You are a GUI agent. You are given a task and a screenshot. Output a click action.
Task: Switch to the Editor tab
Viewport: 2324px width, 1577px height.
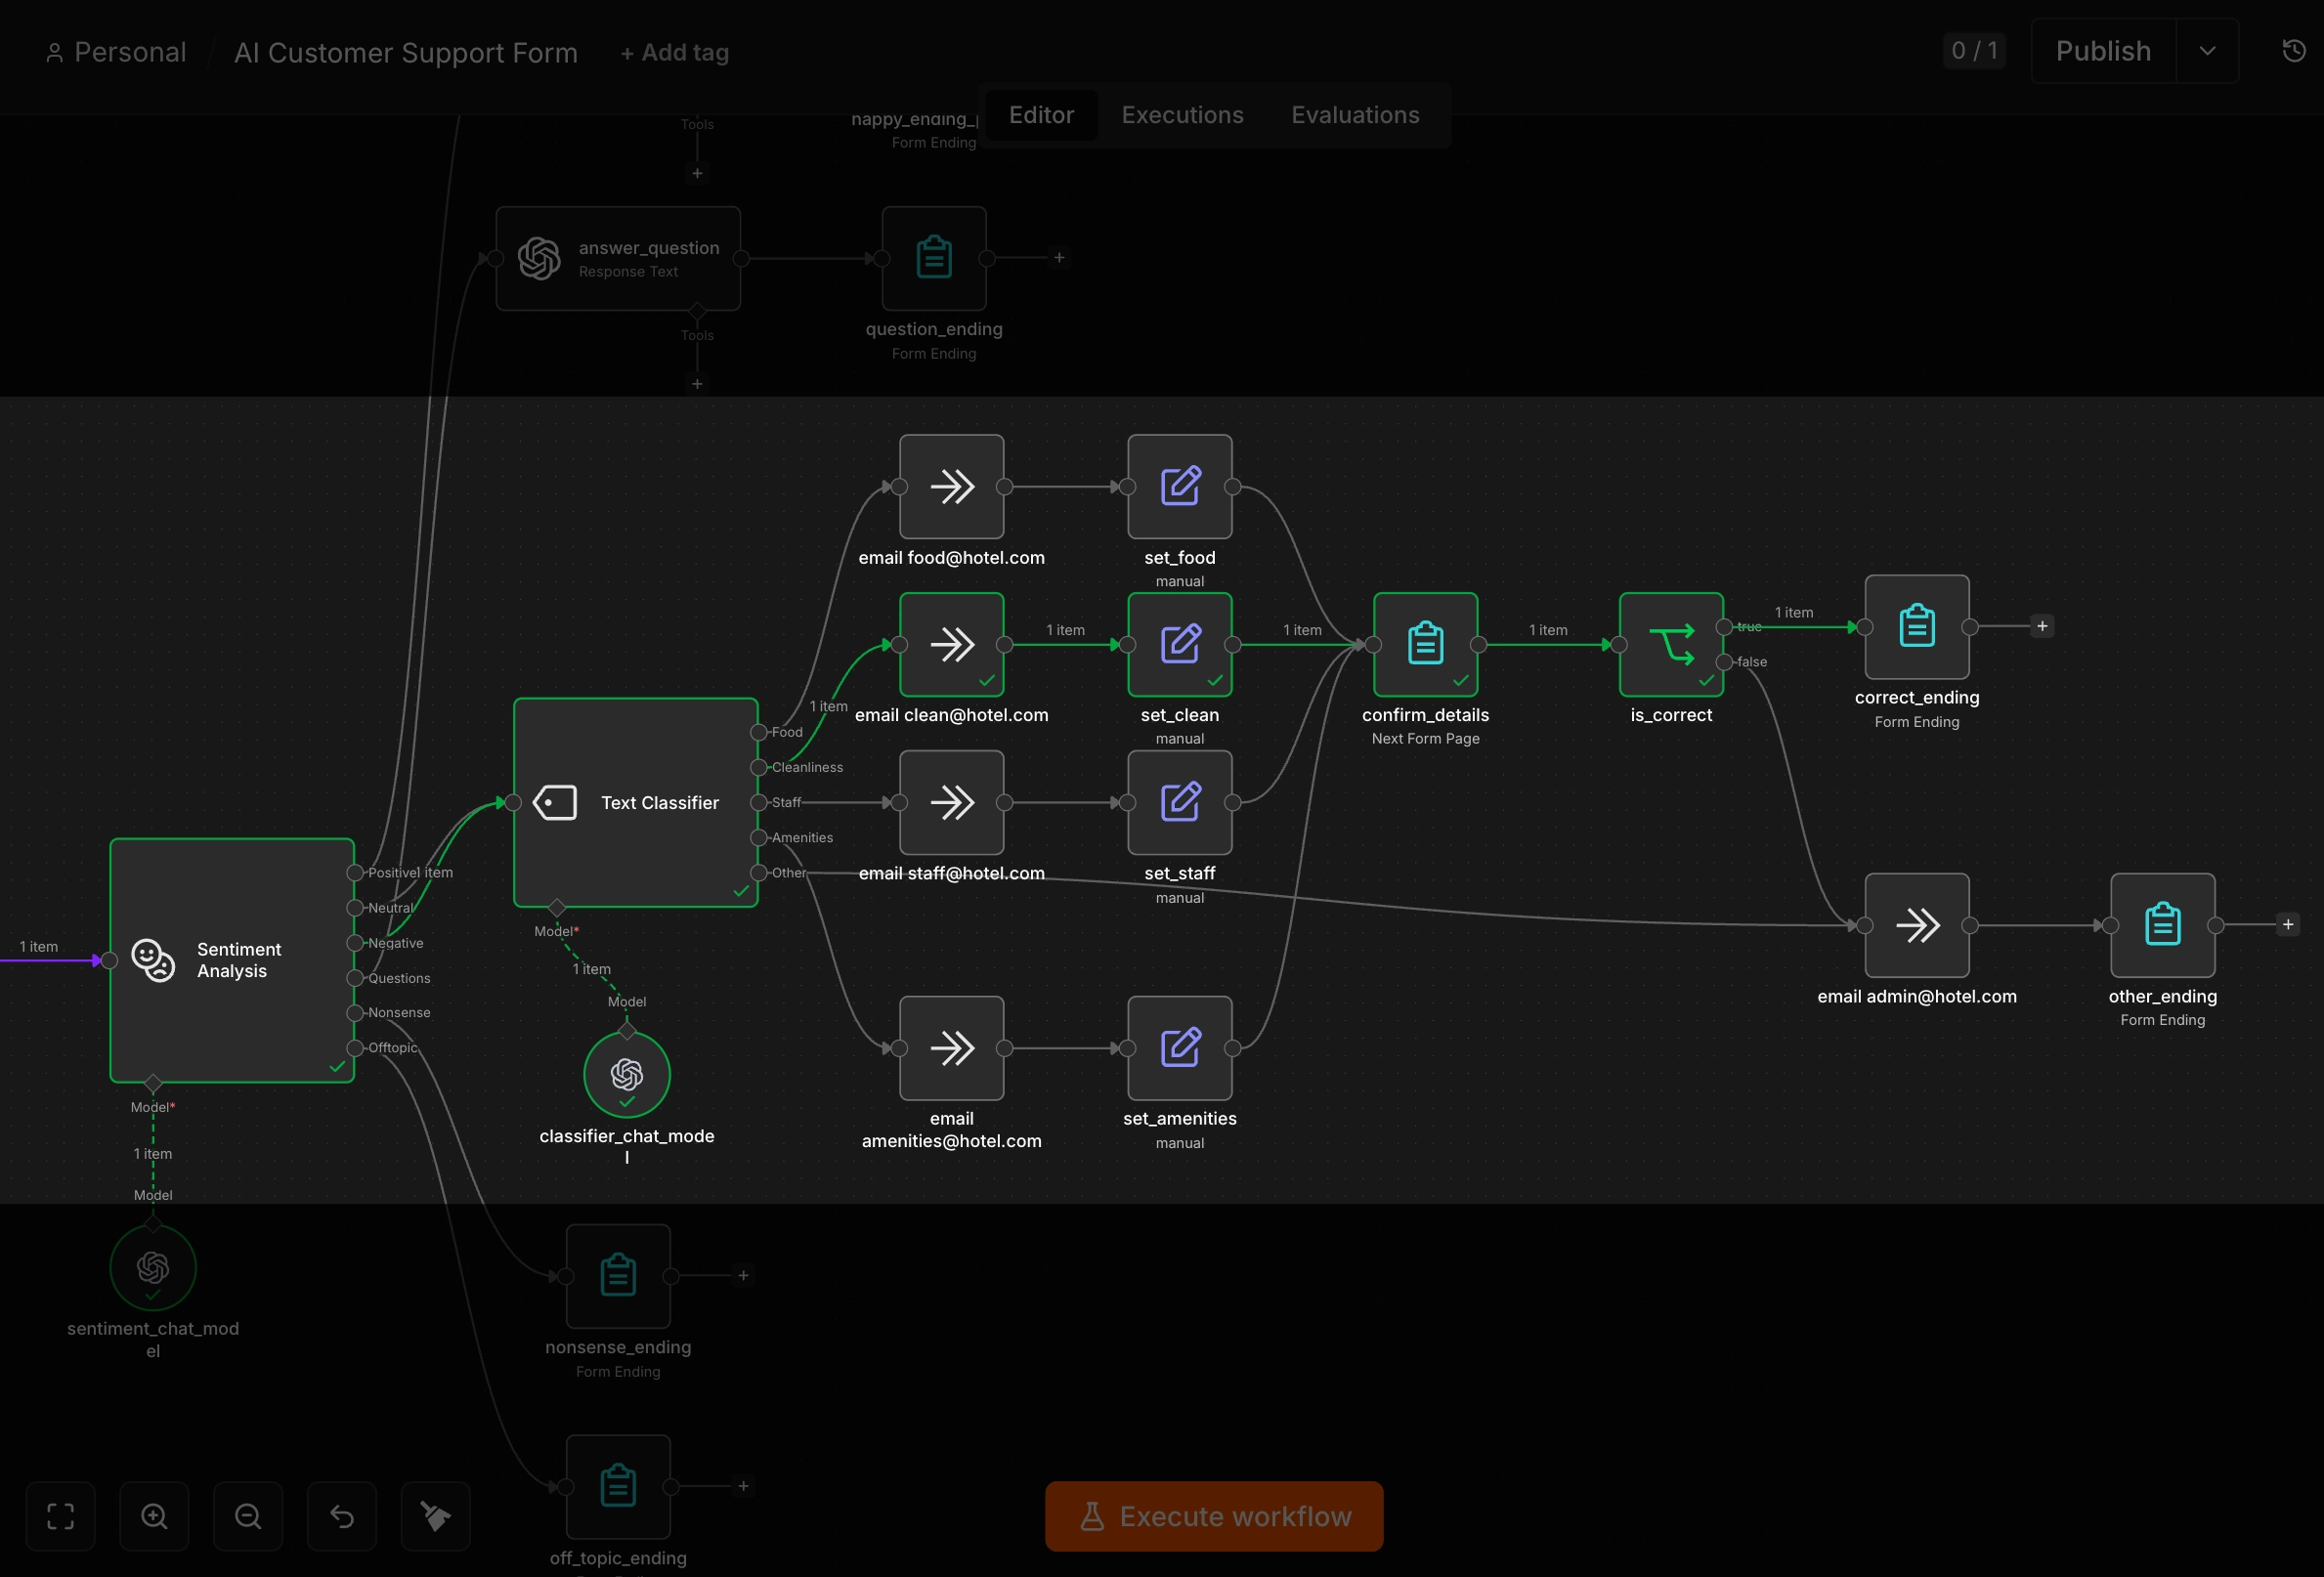[1041, 115]
